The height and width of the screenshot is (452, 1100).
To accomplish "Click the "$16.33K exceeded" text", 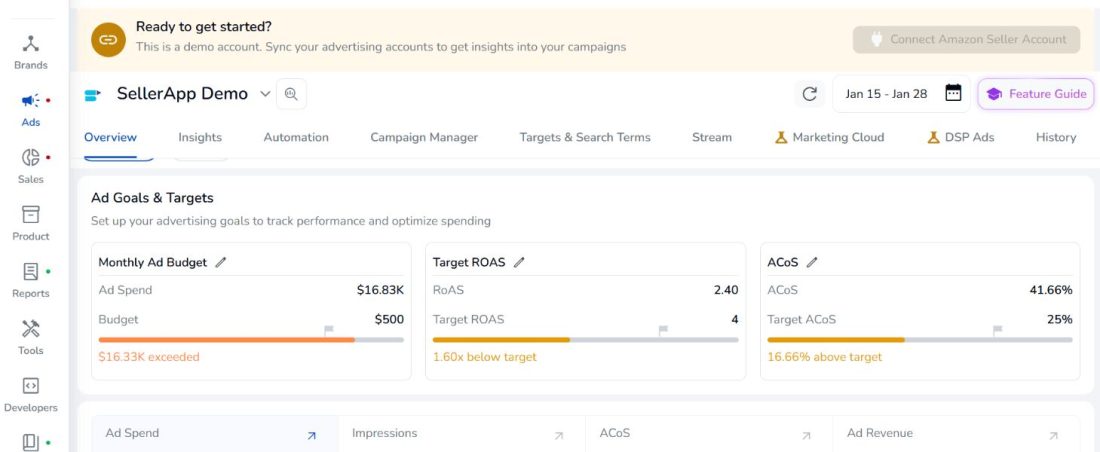I will tap(149, 357).
